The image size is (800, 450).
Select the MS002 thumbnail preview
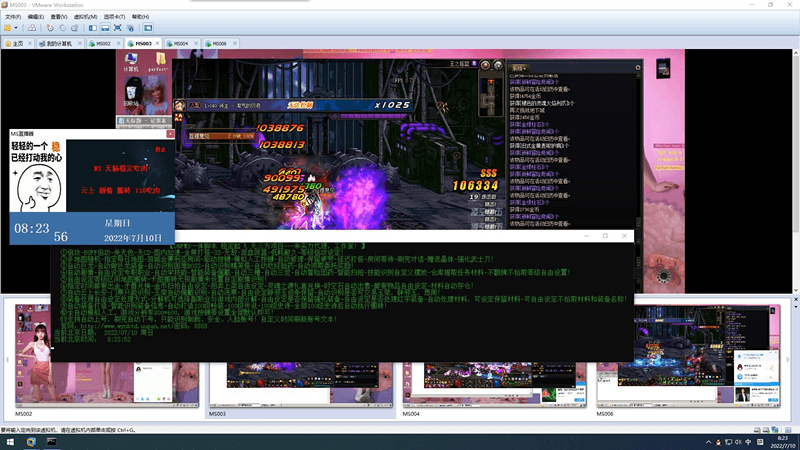coord(107,356)
